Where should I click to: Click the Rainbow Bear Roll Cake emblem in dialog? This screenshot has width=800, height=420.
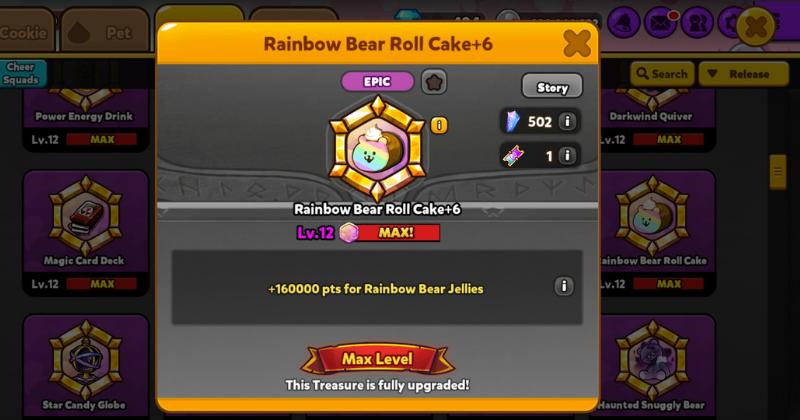tap(377, 149)
